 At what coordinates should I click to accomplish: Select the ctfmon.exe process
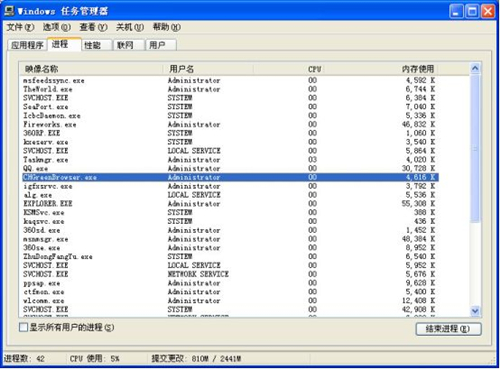(230, 292)
